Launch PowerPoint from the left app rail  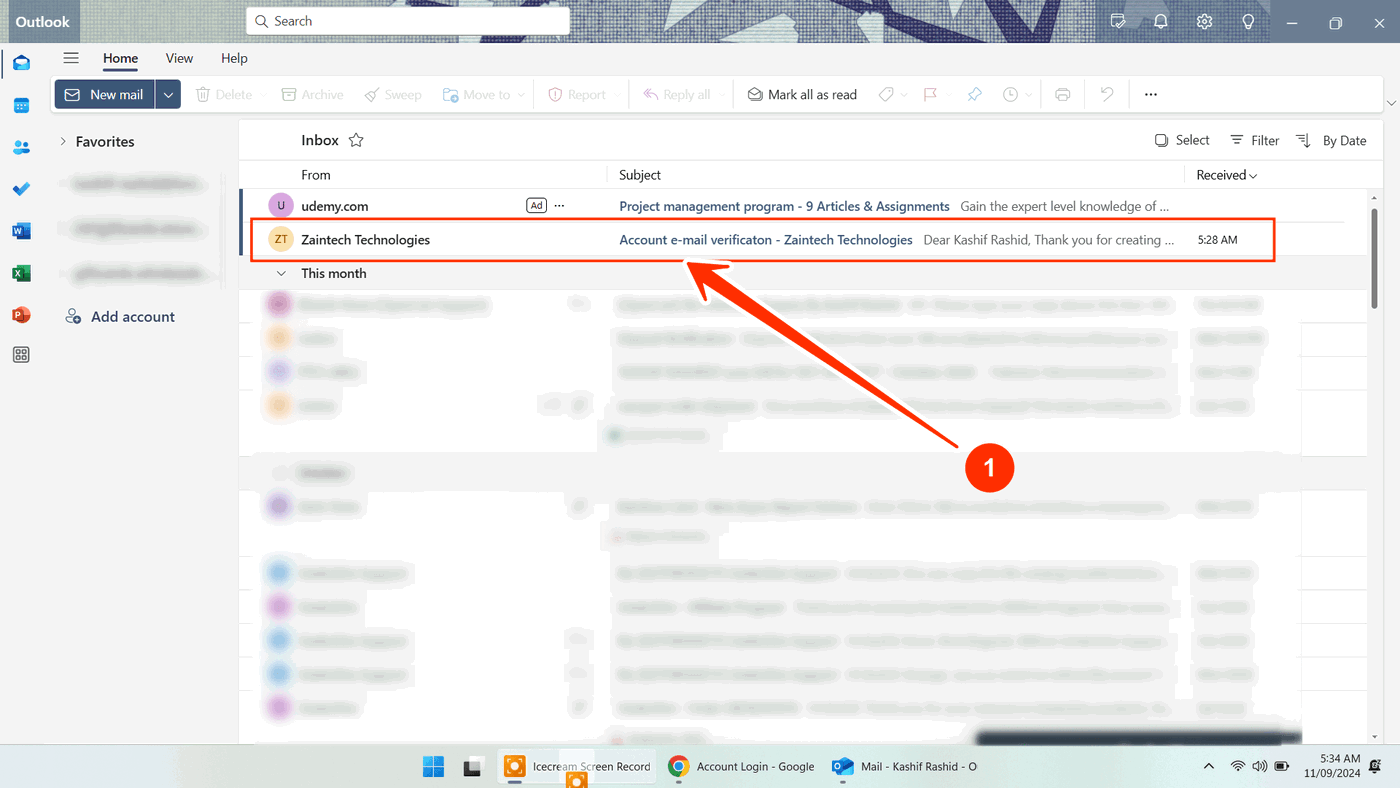pos(21,315)
